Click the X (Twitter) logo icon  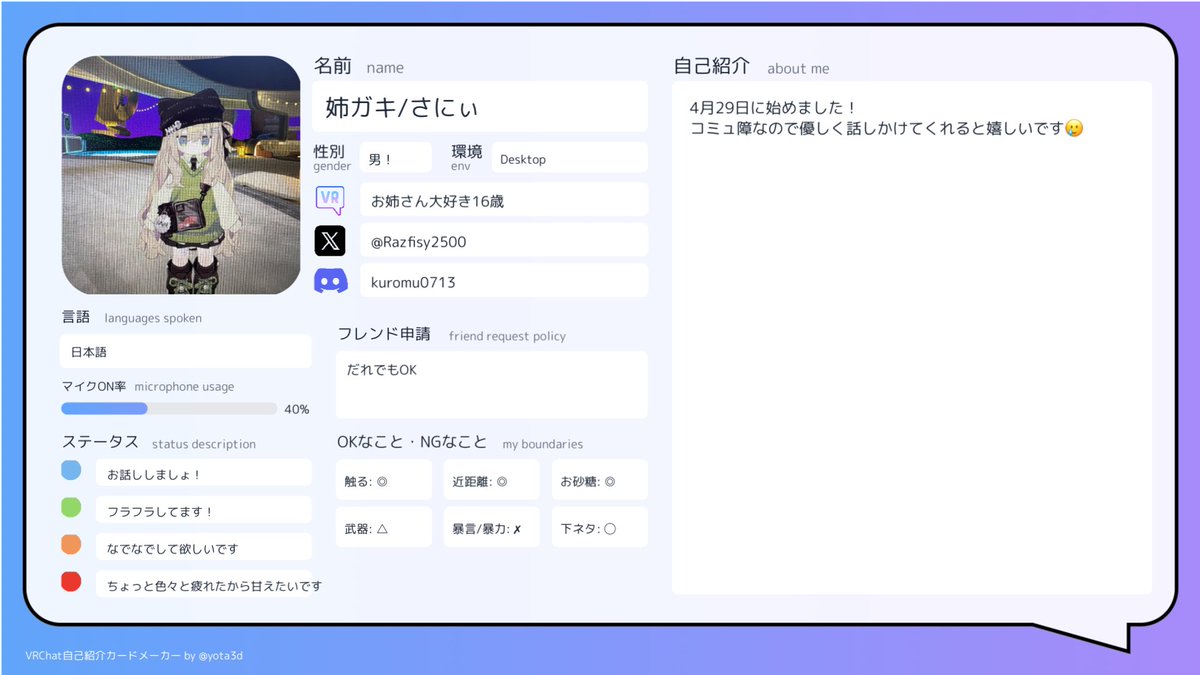[330, 241]
